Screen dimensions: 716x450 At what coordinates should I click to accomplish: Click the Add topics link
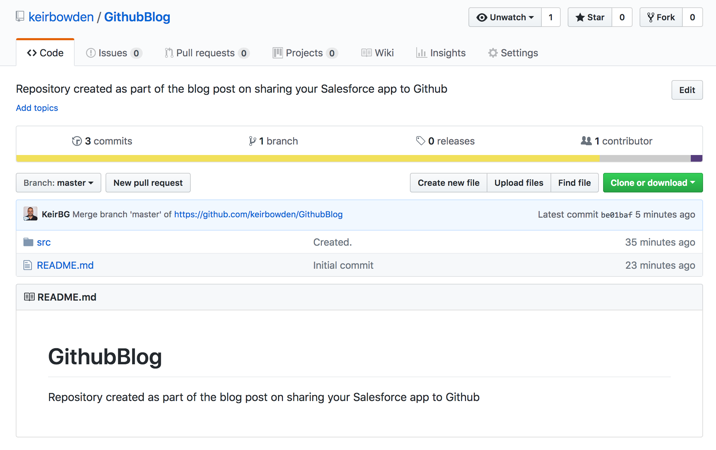click(x=37, y=108)
